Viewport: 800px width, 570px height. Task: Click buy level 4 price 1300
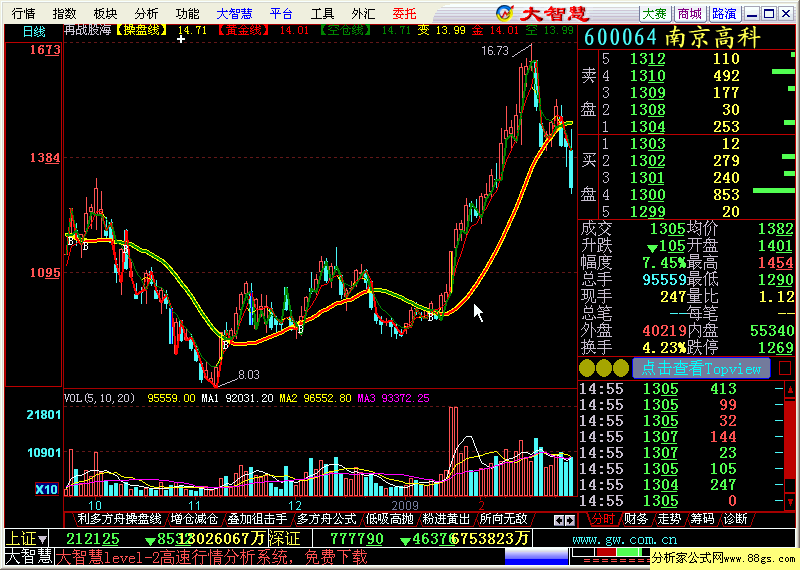647,194
